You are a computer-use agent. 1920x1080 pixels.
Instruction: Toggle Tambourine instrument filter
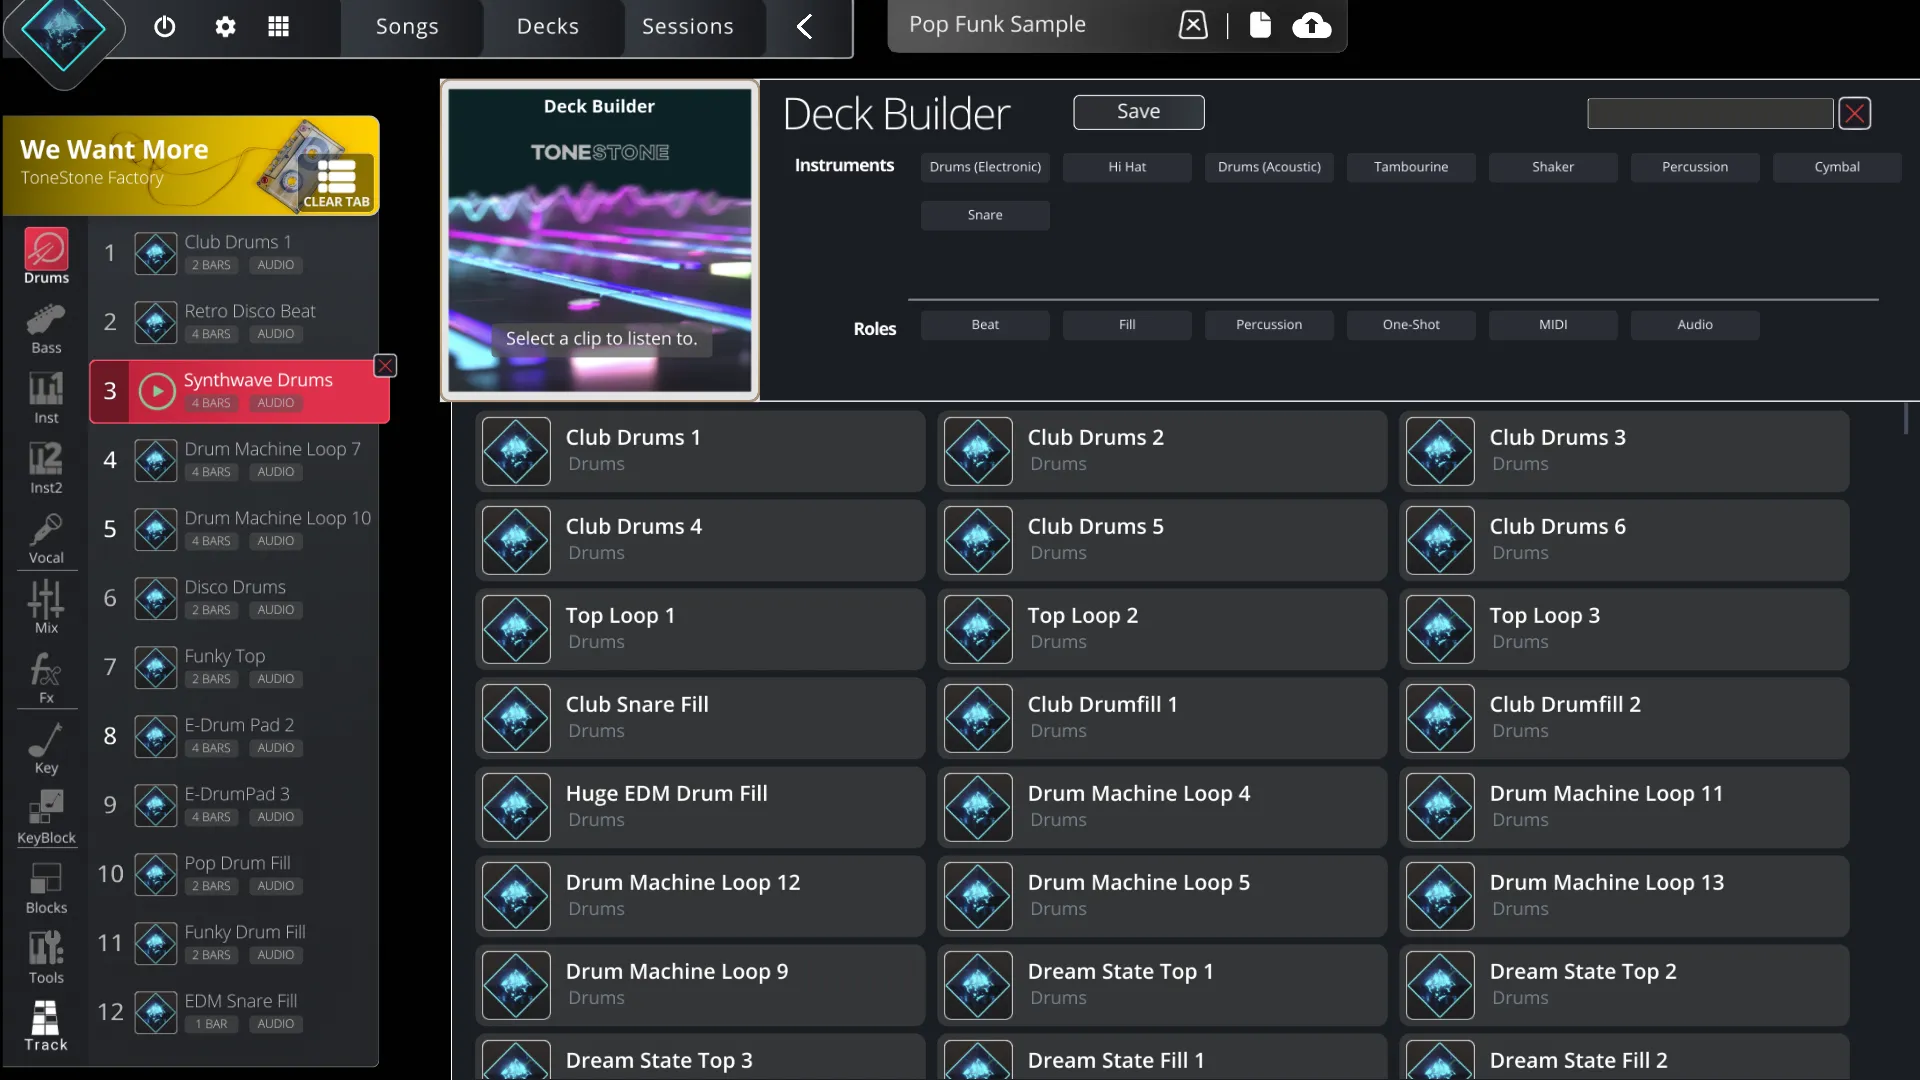coord(1411,167)
